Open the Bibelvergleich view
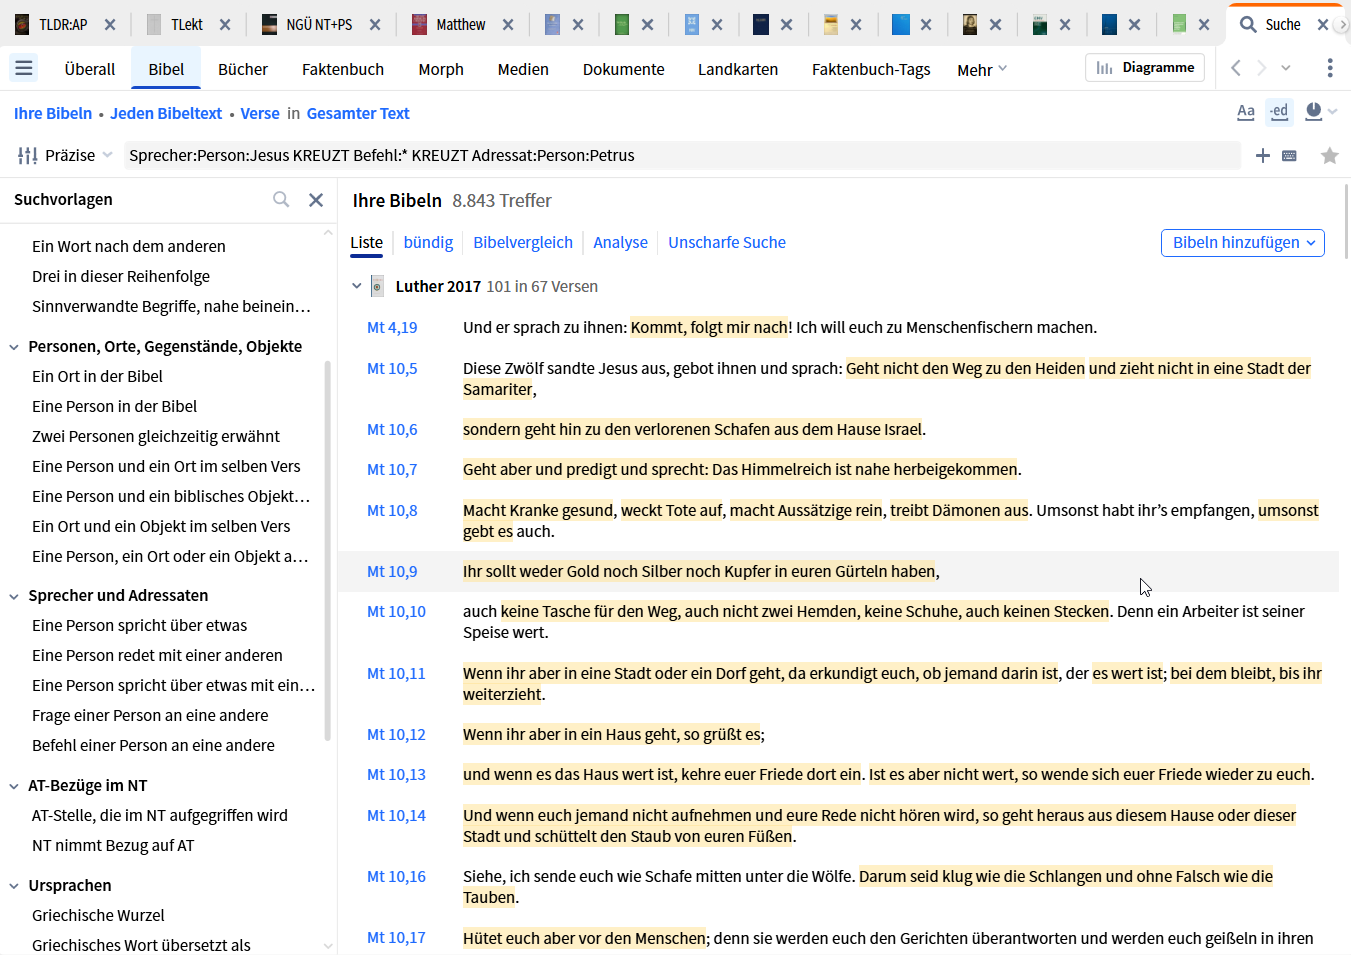Viewport: 1351px width, 955px height. 523,242
